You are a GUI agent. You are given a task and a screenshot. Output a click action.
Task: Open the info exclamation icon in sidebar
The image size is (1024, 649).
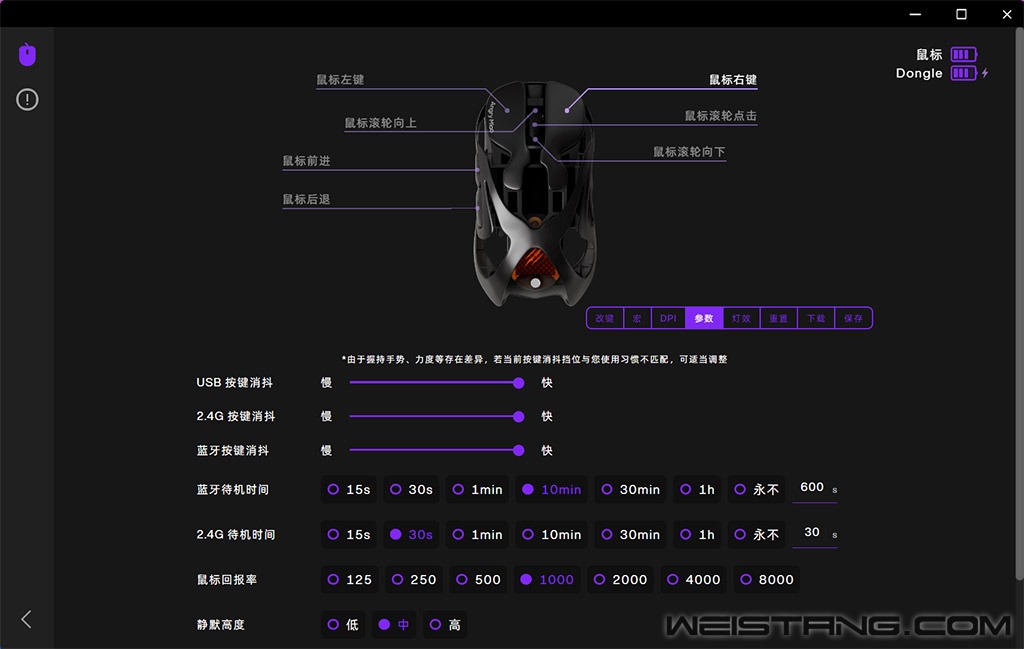[27, 100]
